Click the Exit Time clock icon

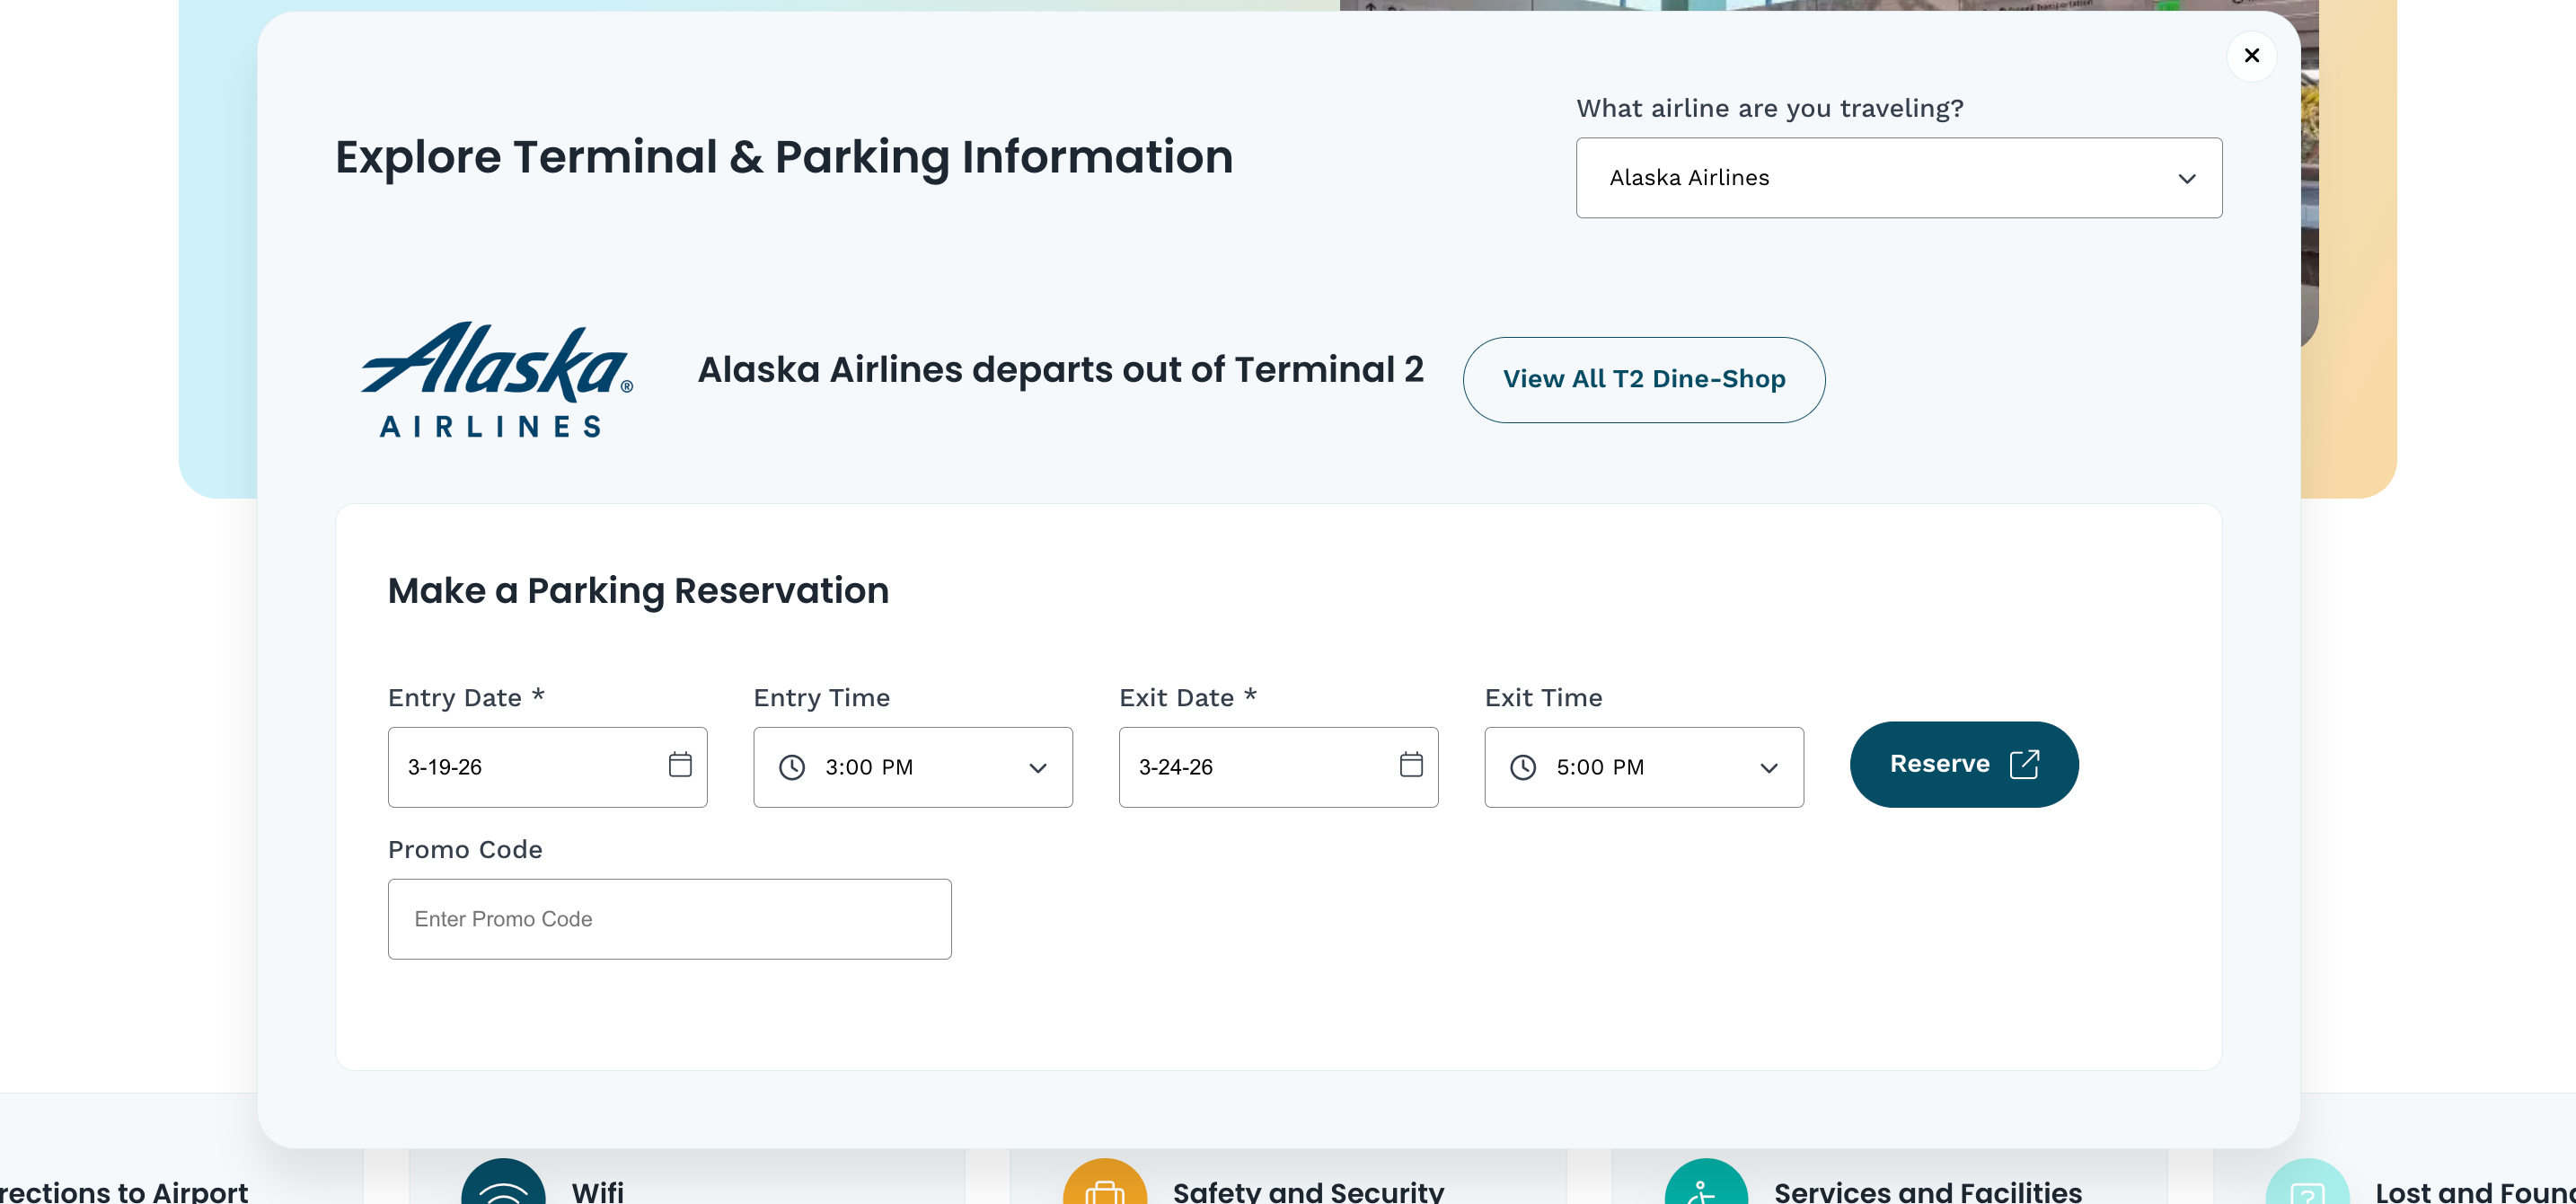pos(1523,767)
